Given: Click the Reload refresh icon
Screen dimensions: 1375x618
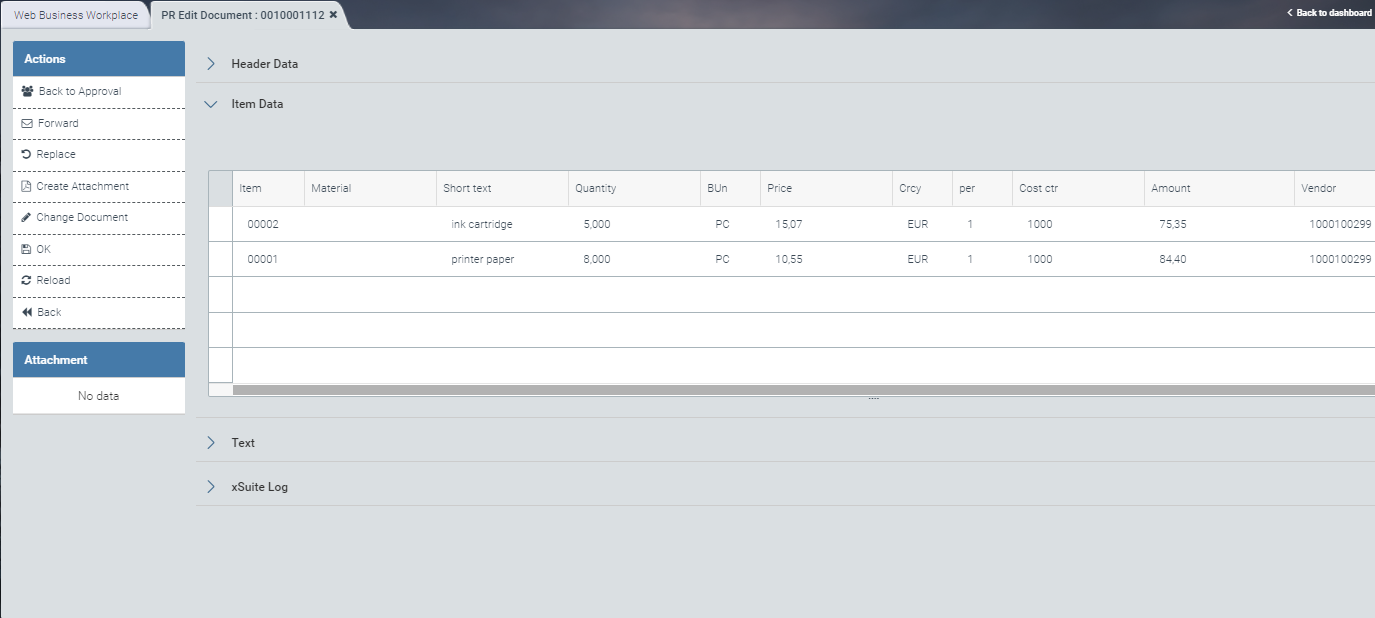Looking at the screenshot, I should click(26, 280).
